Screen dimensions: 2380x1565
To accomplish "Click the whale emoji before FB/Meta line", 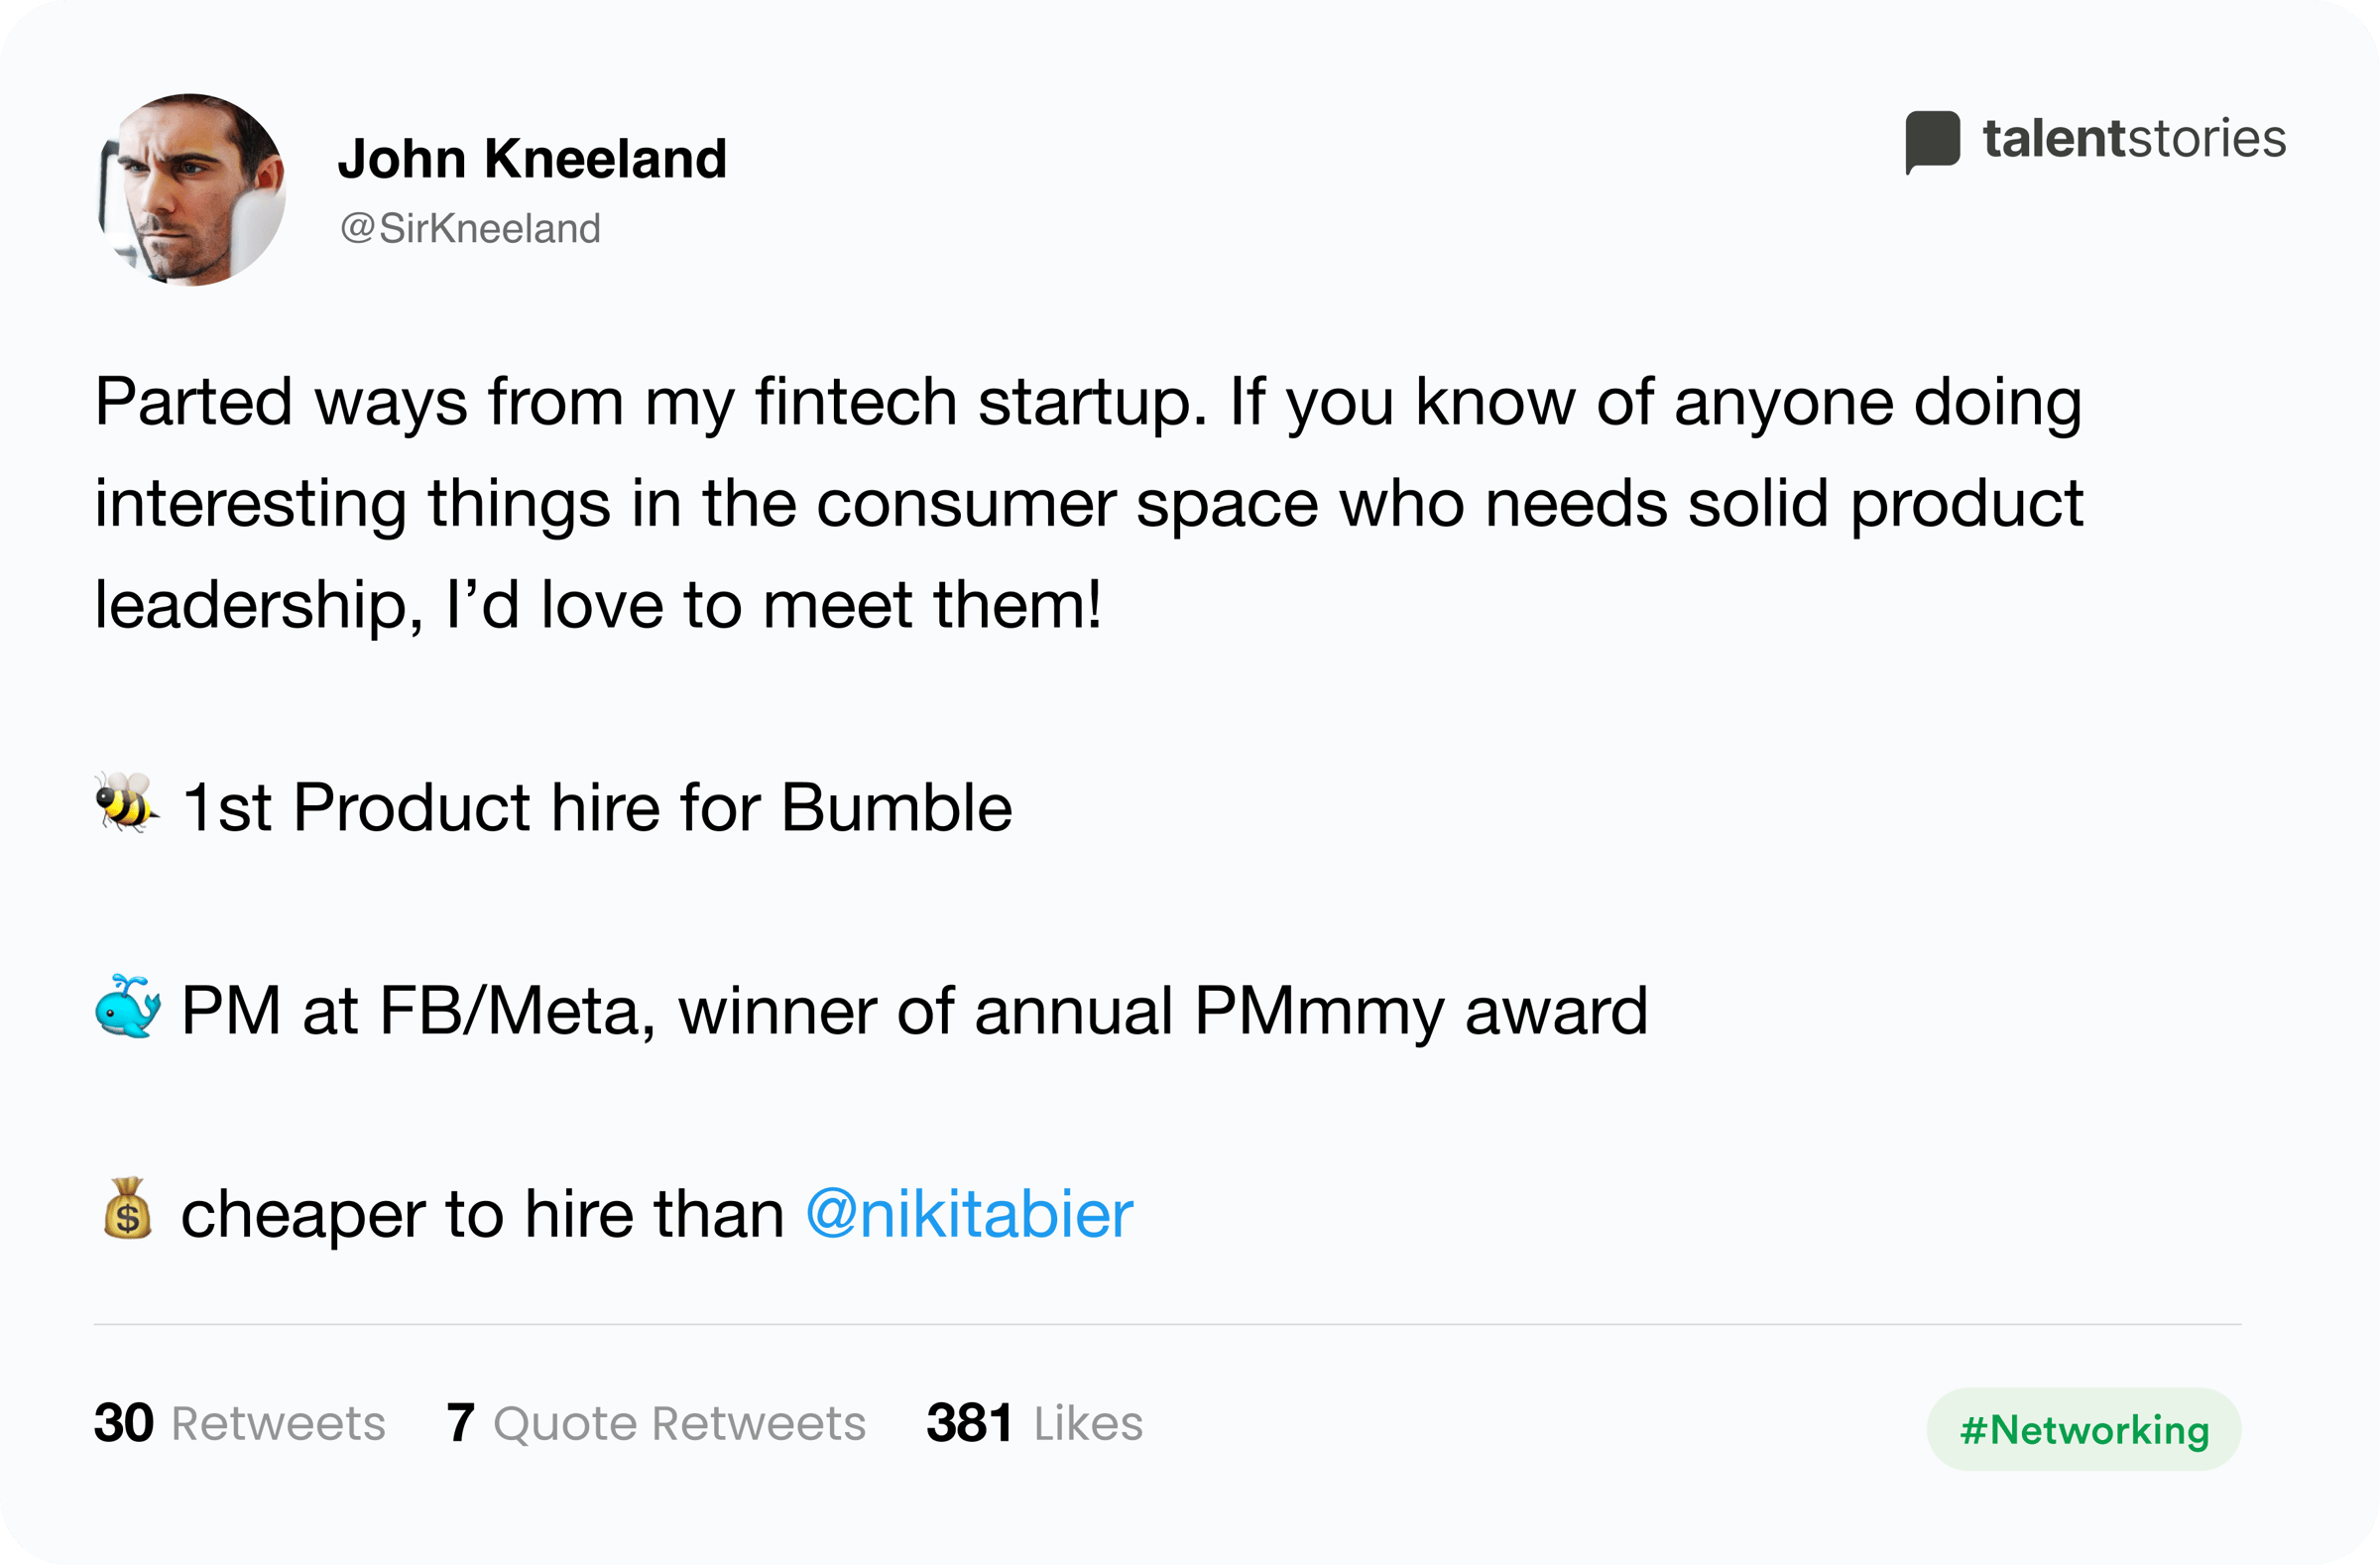I will (128, 1006).
